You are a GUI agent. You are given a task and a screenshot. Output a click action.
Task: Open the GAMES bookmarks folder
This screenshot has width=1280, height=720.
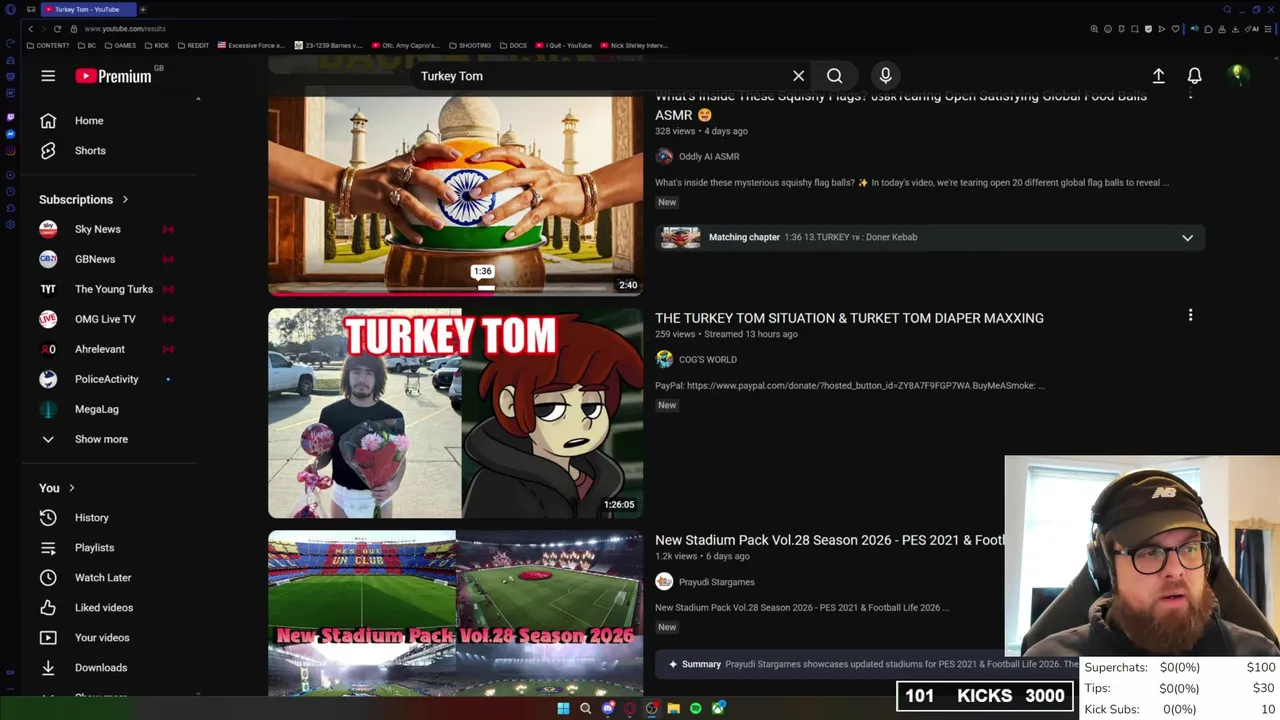click(x=121, y=45)
